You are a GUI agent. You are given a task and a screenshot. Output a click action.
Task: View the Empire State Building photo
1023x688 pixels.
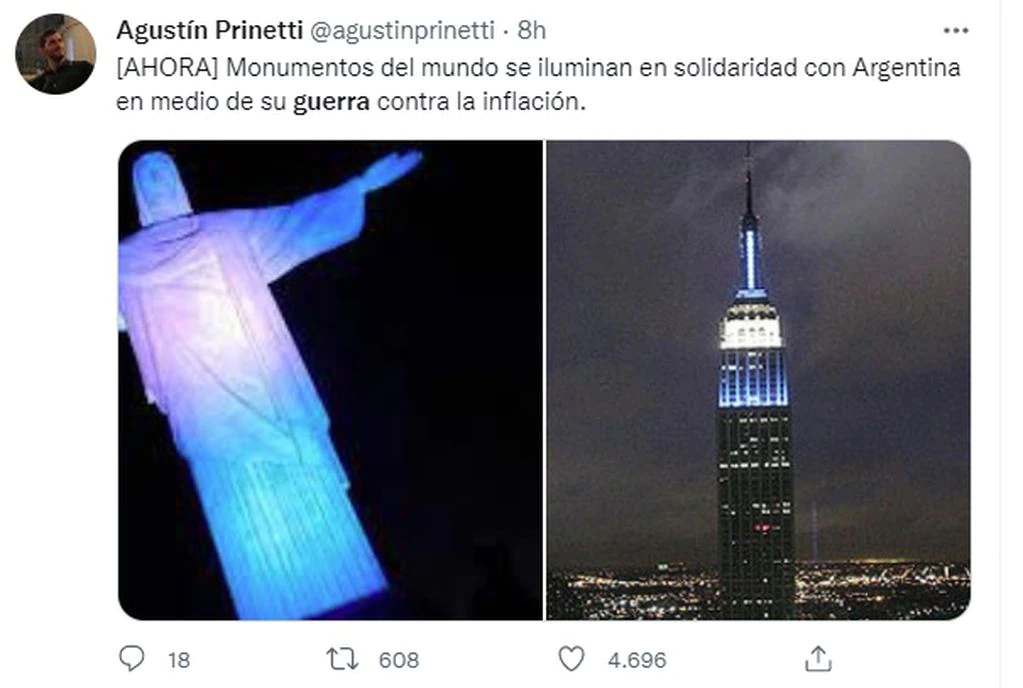(758, 380)
